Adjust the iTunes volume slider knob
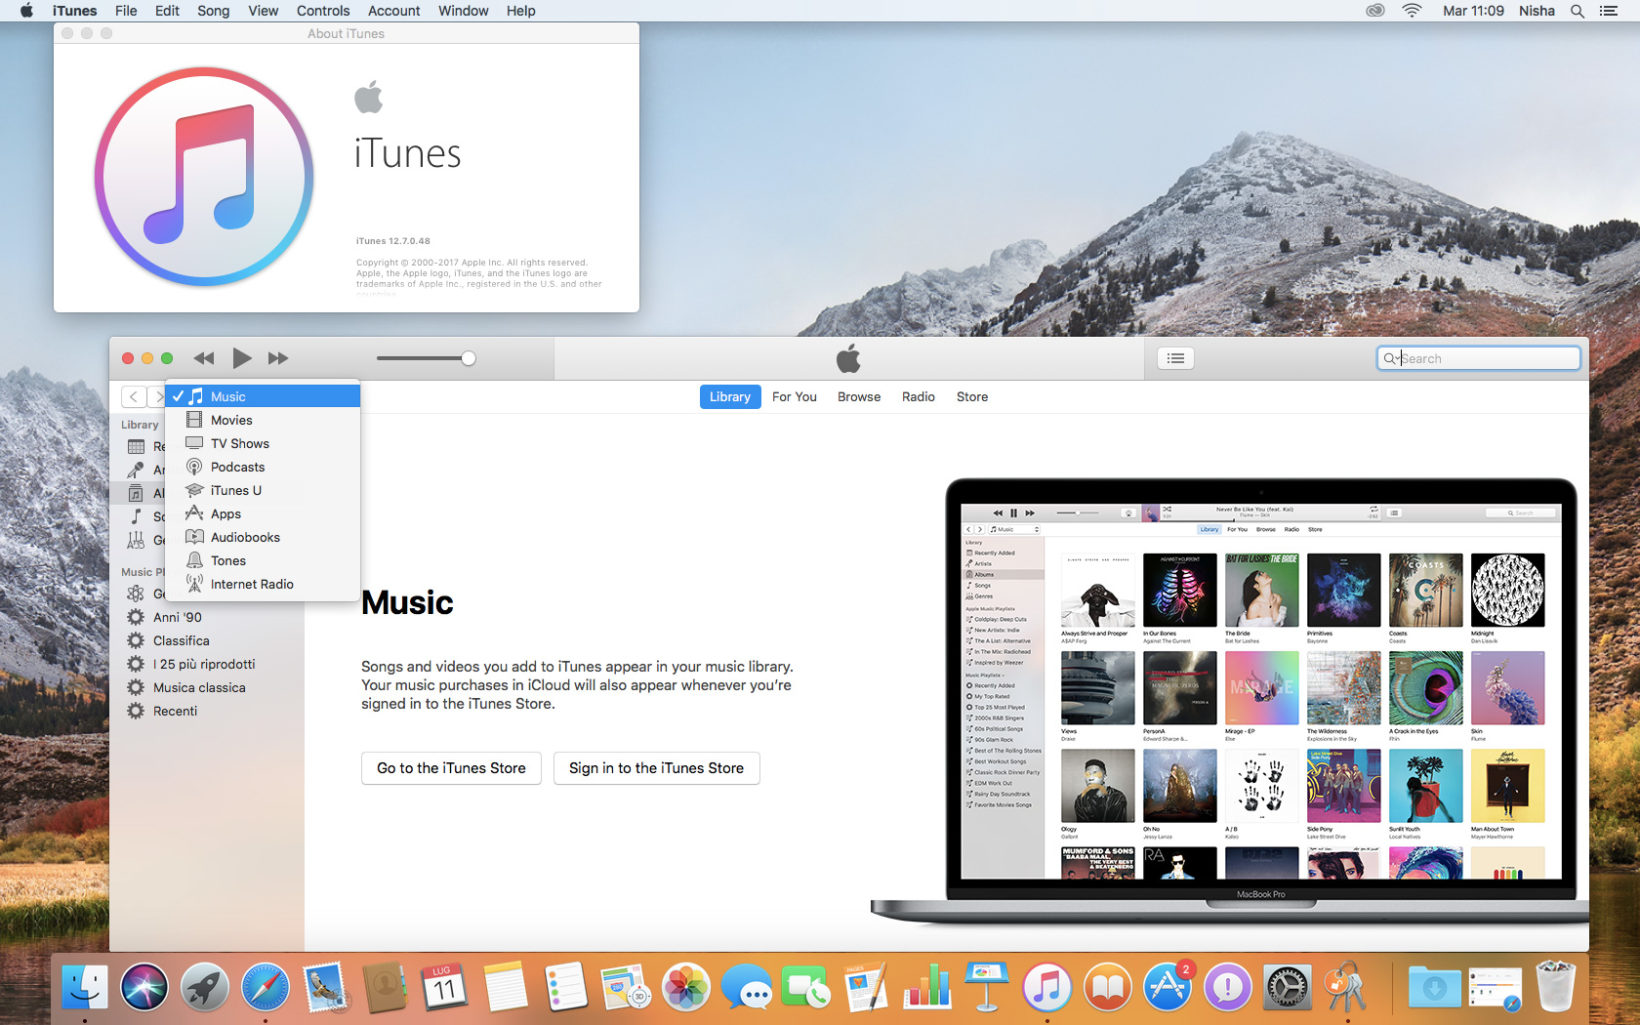Viewport: 1640px width, 1025px height. tap(468, 358)
